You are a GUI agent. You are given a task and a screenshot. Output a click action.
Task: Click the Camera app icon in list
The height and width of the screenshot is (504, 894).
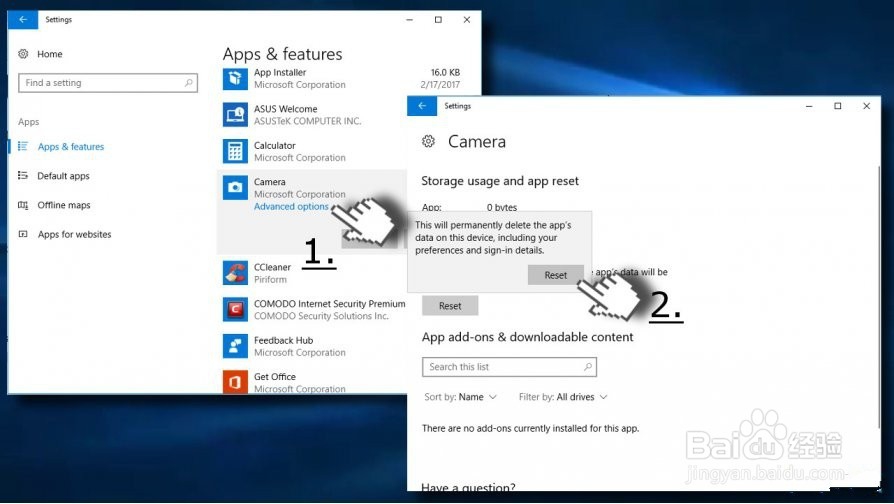point(235,188)
